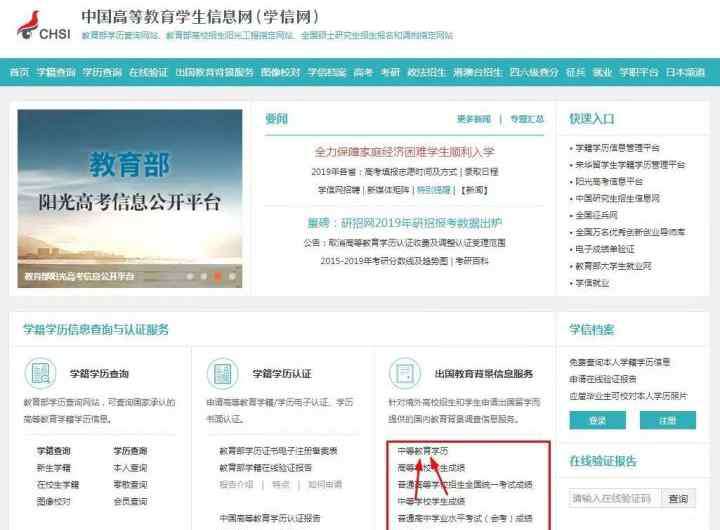
Task: Open quick link 学籍学历信息管理平台
Action: (x=617, y=148)
